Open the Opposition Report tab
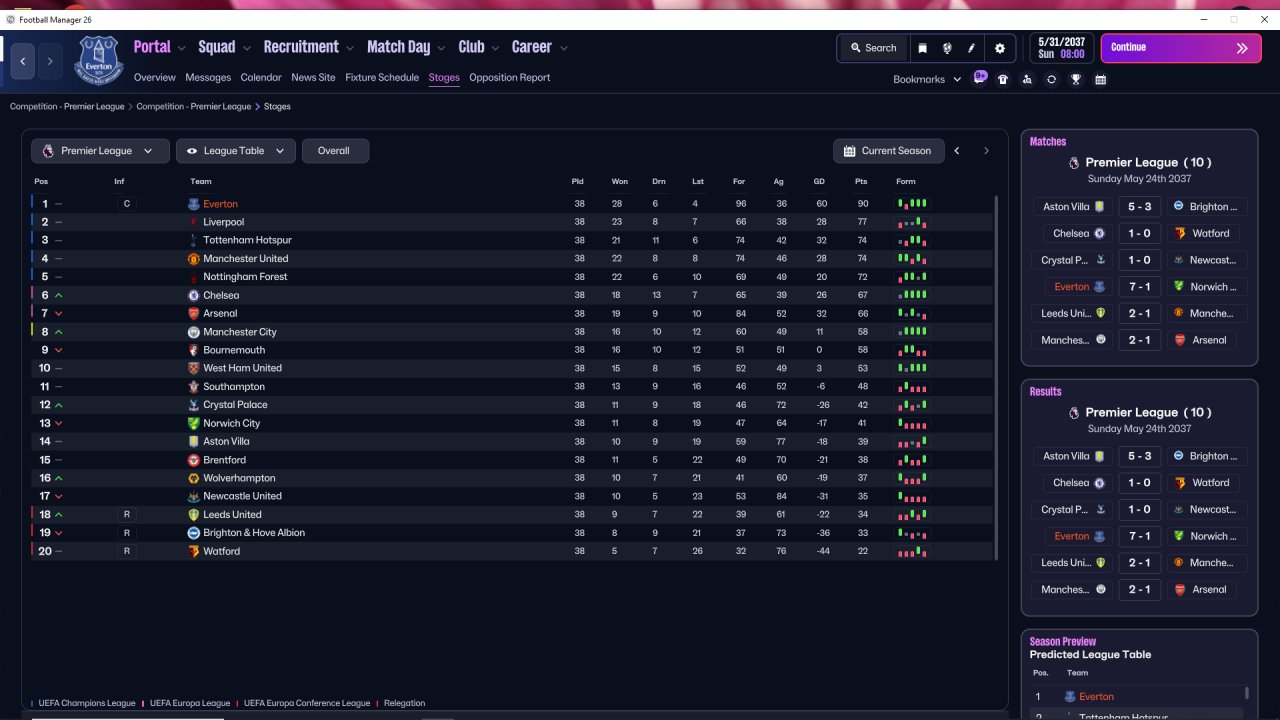Image resolution: width=1280 pixels, height=720 pixels. [x=509, y=77]
